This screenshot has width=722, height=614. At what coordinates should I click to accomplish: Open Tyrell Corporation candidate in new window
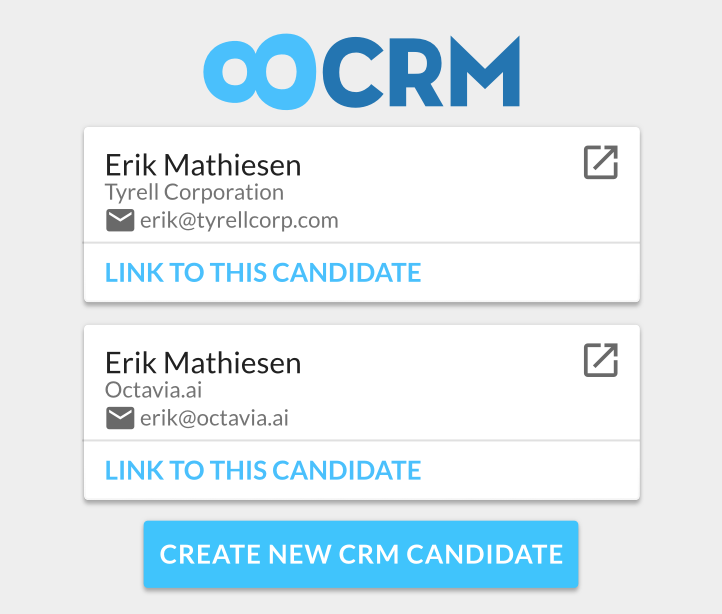click(x=601, y=162)
